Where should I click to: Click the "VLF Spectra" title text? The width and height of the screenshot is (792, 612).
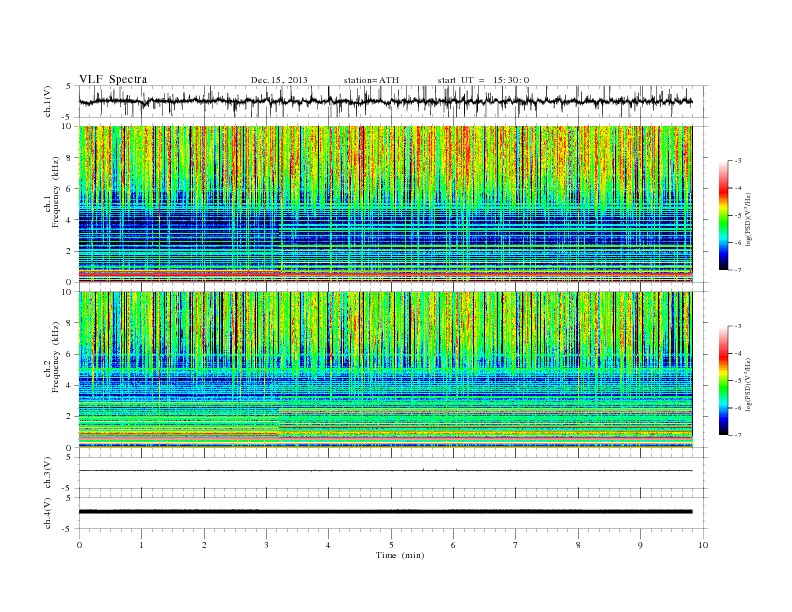pyautogui.click(x=113, y=79)
